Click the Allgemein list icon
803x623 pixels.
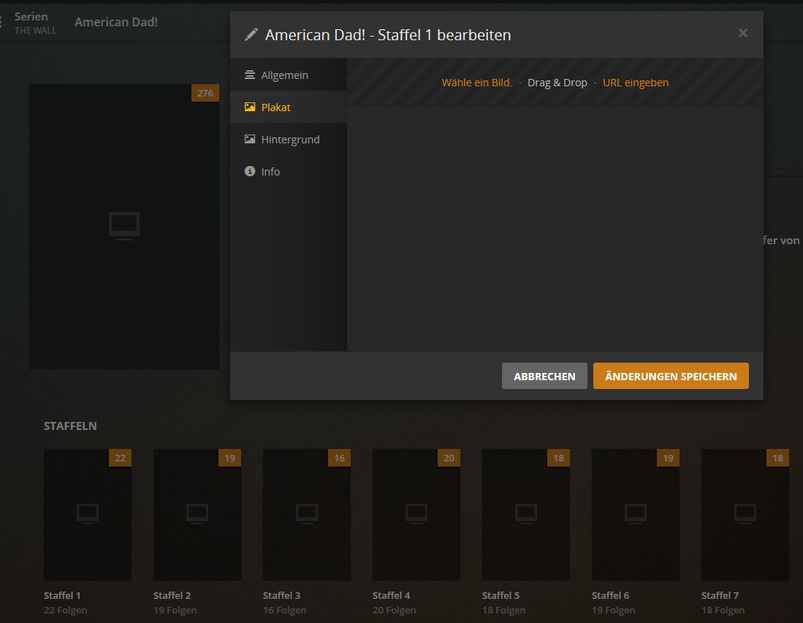coord(249,75)
